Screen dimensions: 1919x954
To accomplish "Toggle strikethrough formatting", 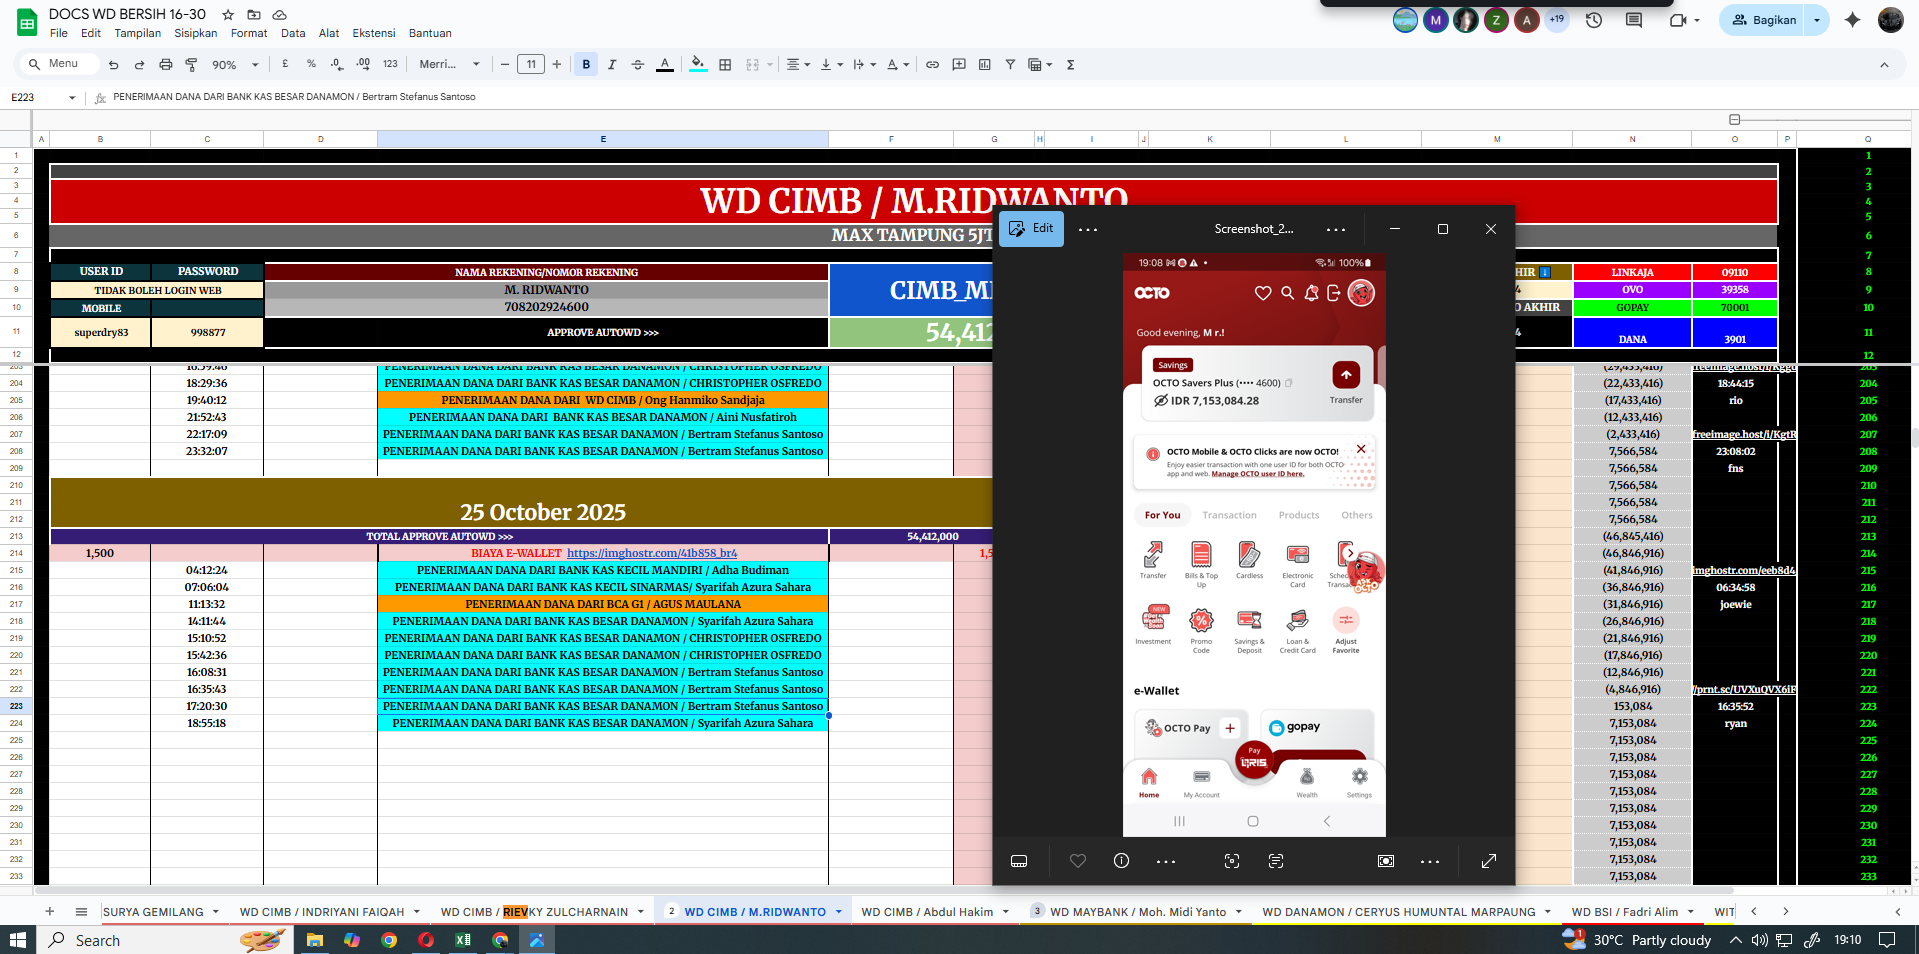I will [x=638, y=65].
